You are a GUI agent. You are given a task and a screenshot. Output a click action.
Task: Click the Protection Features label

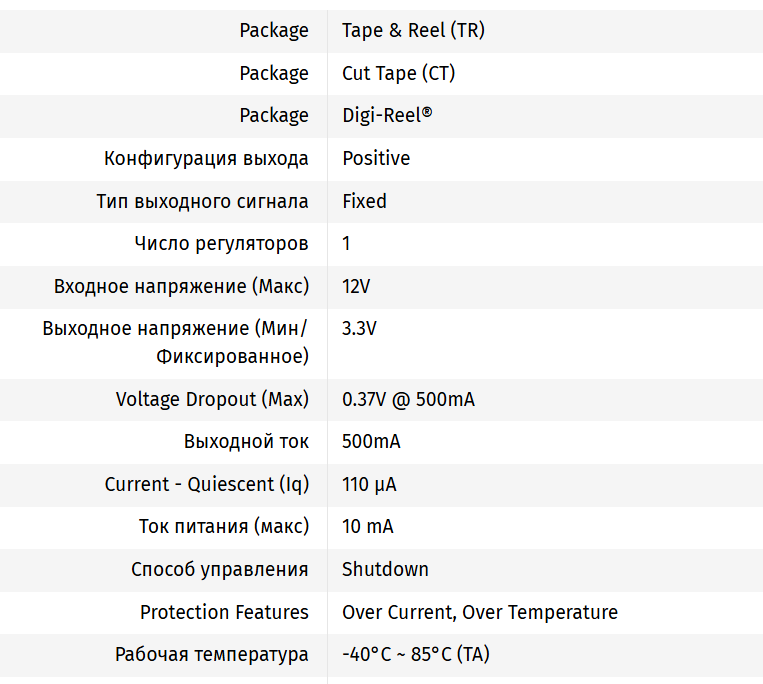224,612
